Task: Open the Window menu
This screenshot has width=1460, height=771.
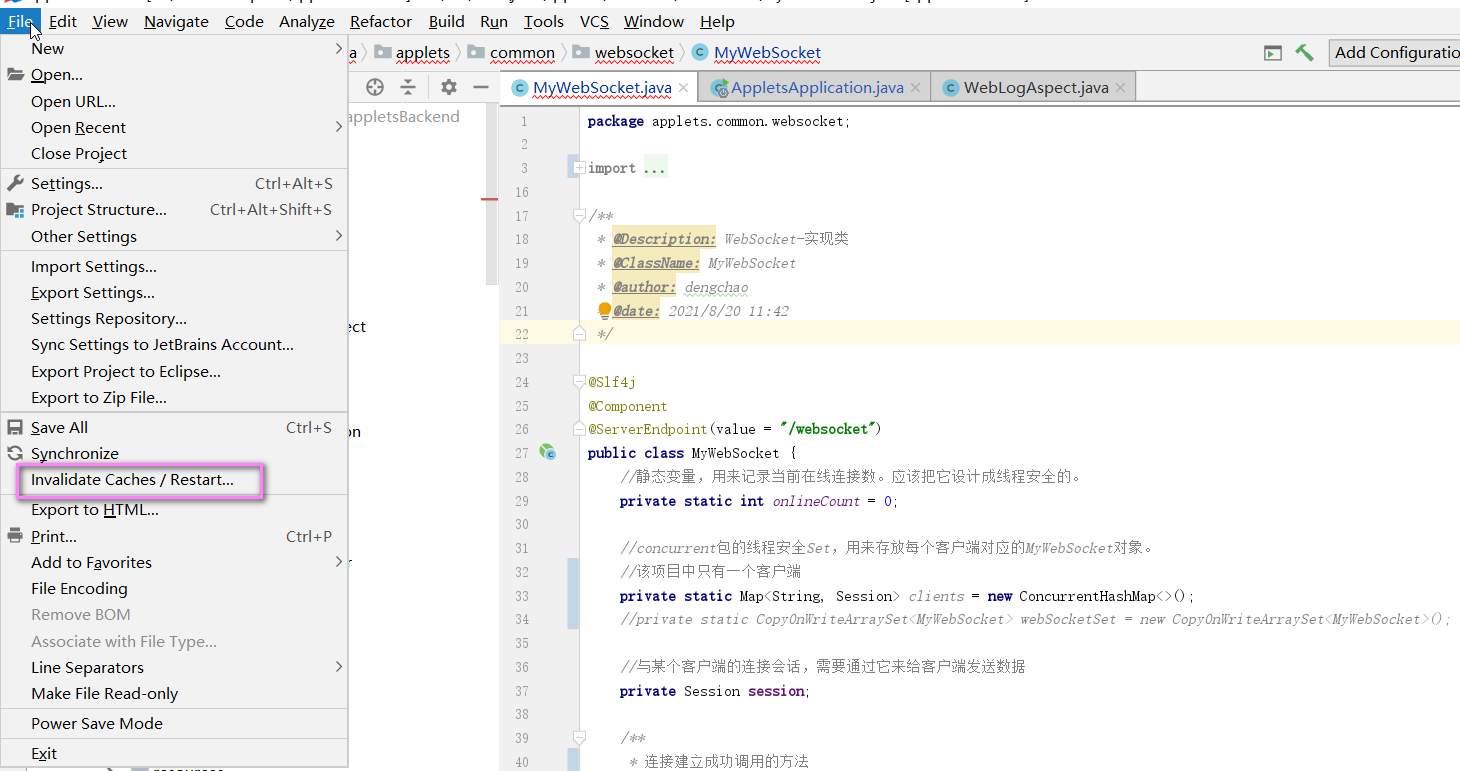Action: (655, 21)
